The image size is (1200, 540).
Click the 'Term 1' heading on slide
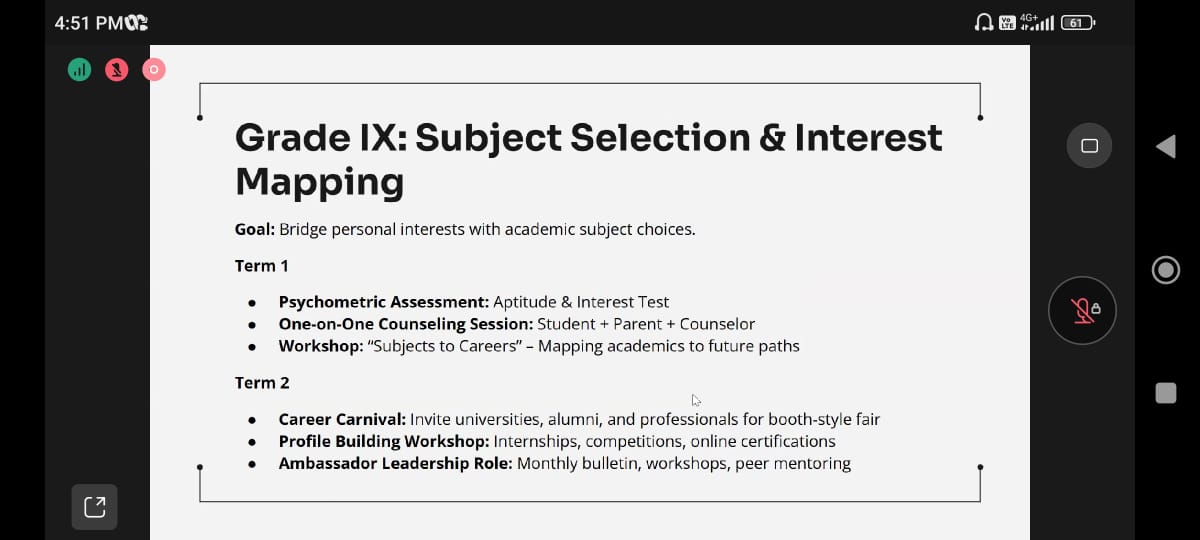click(x=262, y=266)
